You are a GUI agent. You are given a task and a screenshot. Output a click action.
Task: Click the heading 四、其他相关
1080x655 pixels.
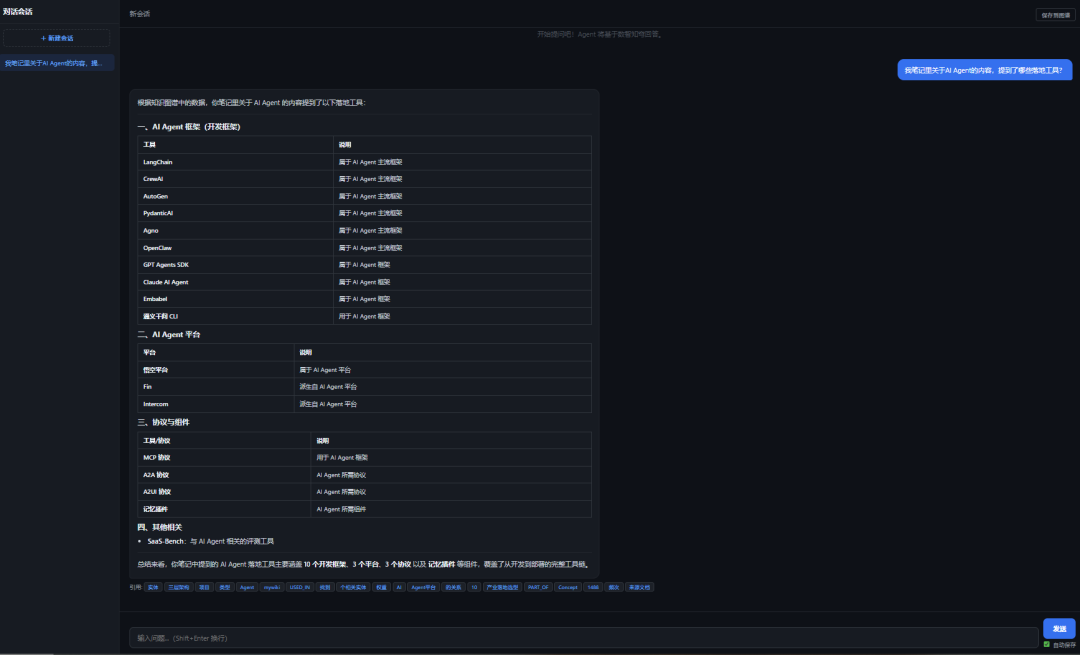[160, 528]
